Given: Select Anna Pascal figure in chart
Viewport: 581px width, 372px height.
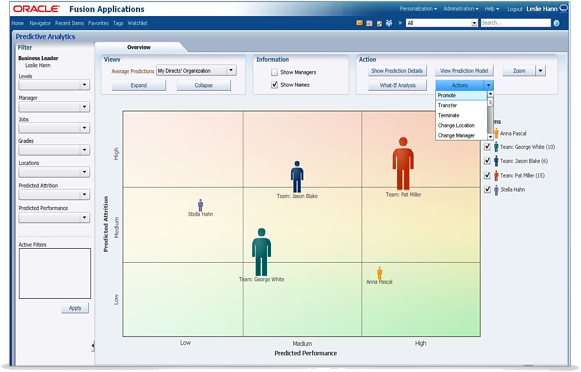Looking at the screenshot, I should pyautogui.click(x=379, y=273).
